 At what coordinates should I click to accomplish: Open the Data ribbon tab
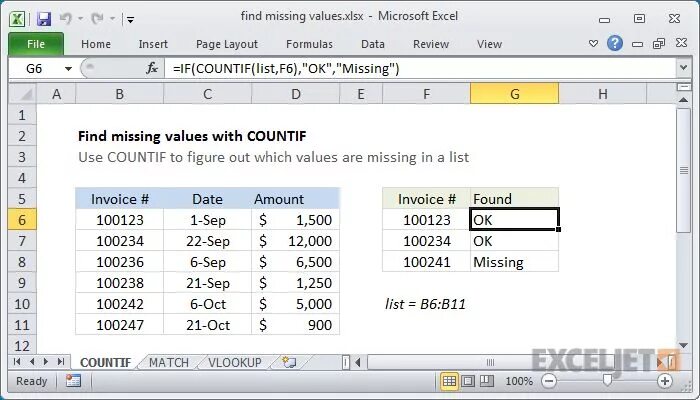coord(373,44)
